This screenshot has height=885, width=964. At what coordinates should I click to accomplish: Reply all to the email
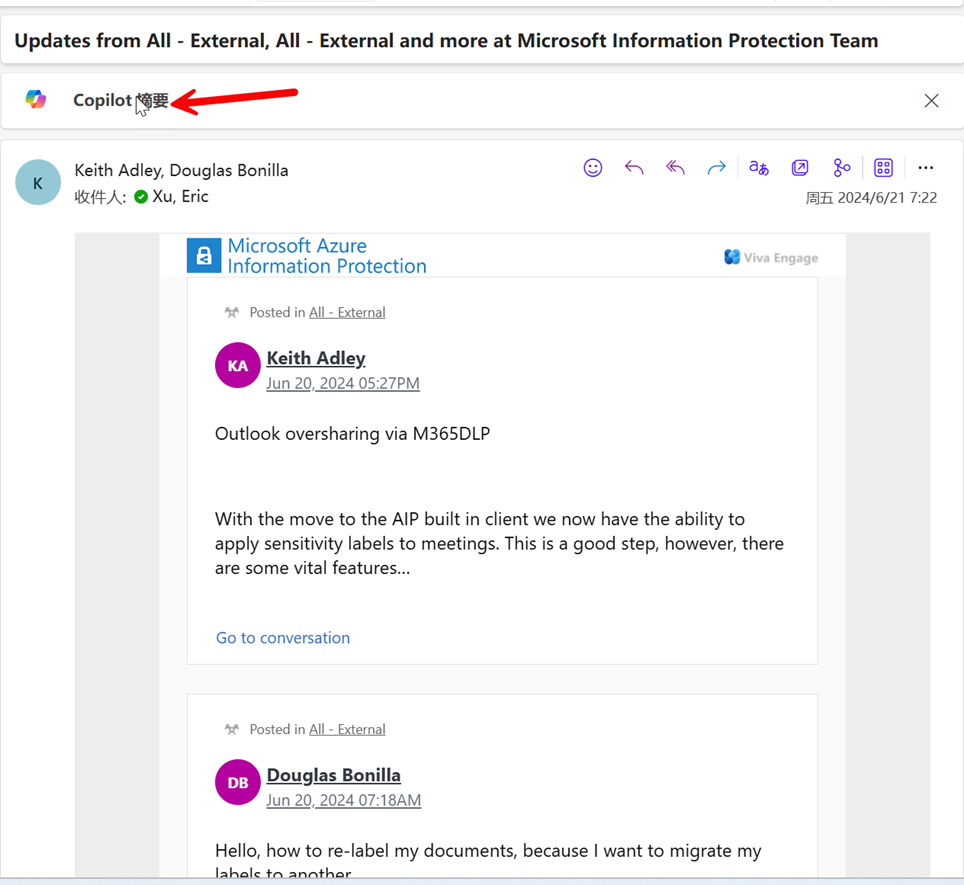tap(675, 168)
